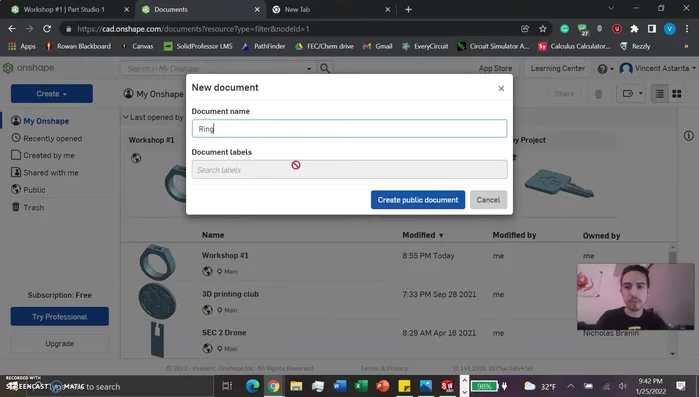Open 3D printing club document
The height and width of the screenshot is (397, 699).
tap(230, 294)
